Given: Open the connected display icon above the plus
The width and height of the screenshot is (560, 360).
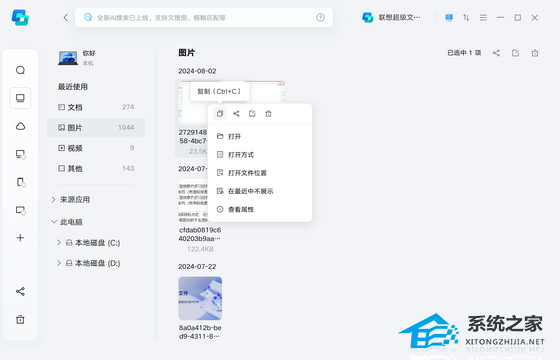Looking at the screenshot, I should (x=20, y=210).
